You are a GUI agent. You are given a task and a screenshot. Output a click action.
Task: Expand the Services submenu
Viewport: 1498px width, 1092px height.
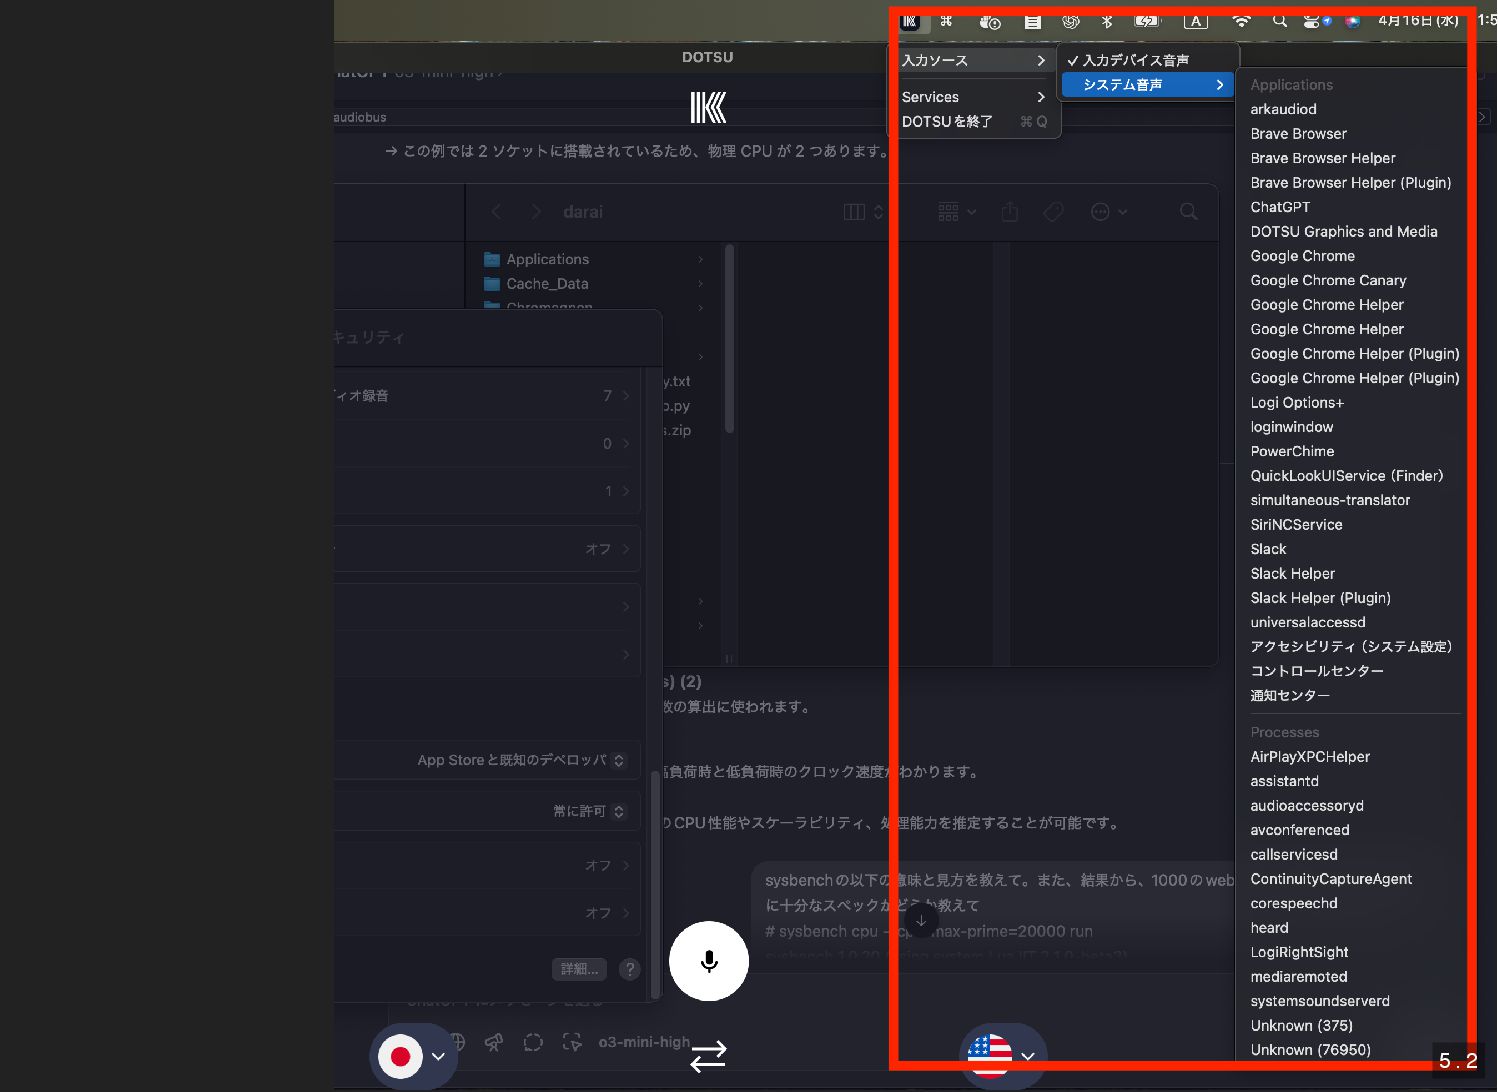973,97
